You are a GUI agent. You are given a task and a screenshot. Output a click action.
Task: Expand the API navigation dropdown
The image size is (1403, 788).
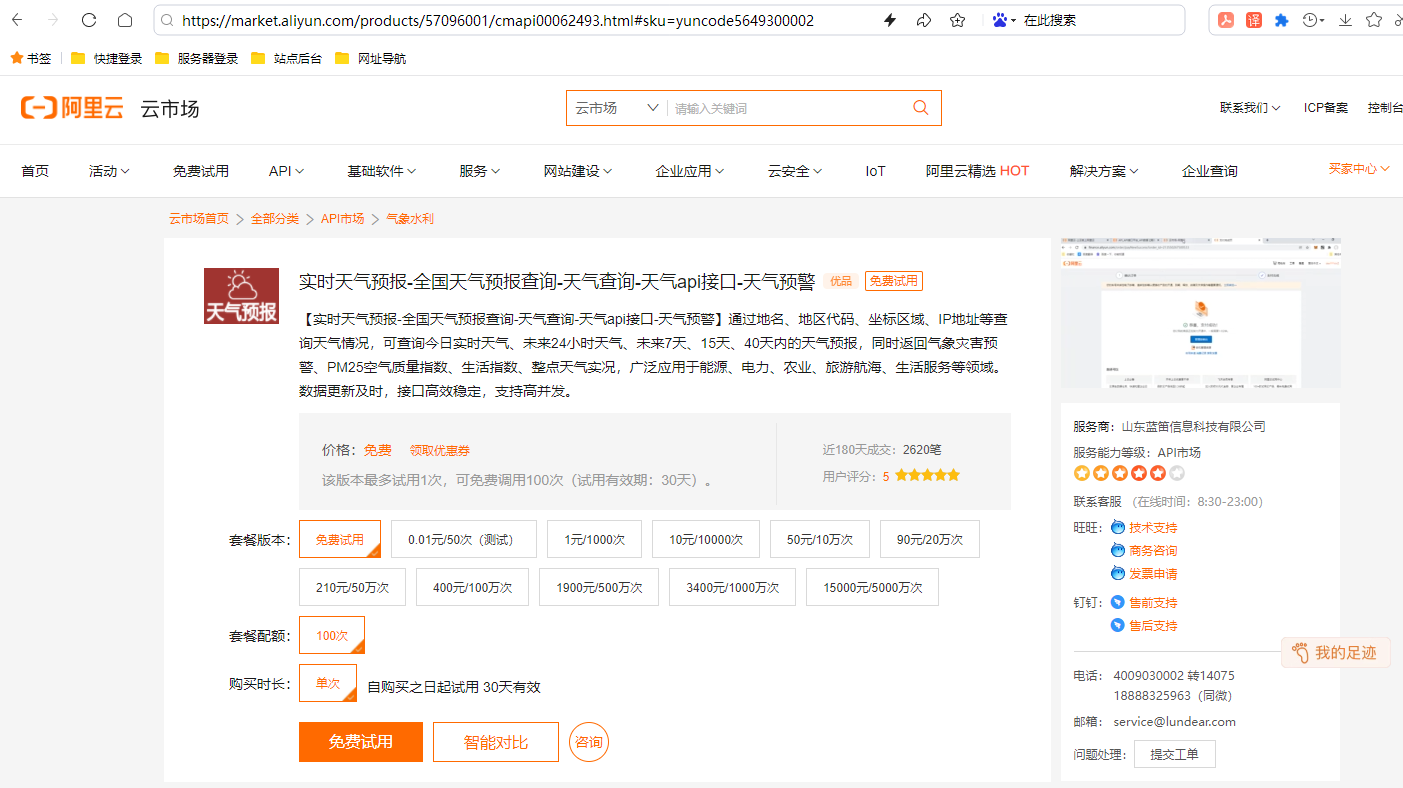pos(286,171)
